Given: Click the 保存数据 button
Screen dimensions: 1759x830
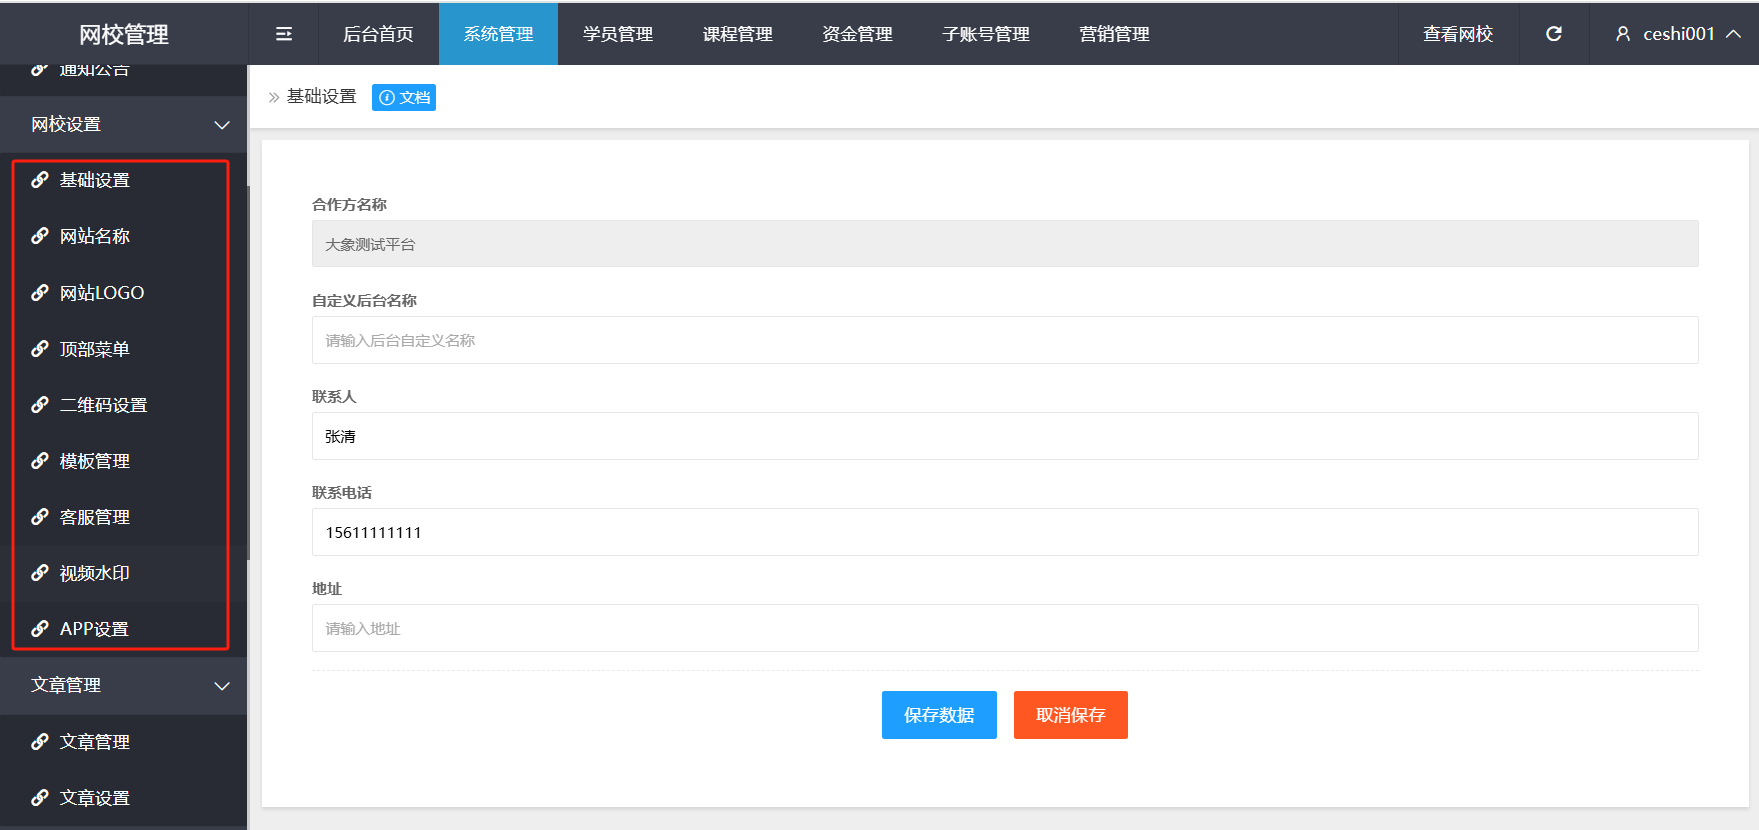Looking at the screenshot, I should (939, 715).
